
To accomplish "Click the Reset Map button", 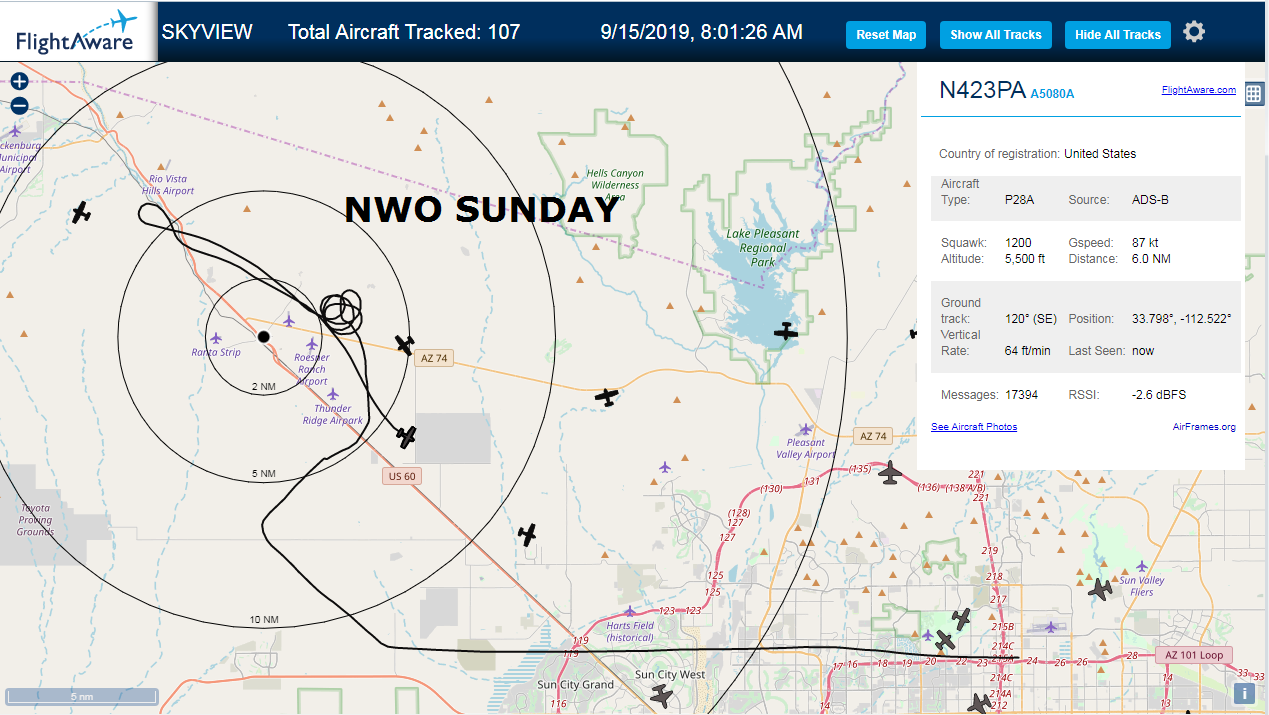I will [x=886, y=34].
